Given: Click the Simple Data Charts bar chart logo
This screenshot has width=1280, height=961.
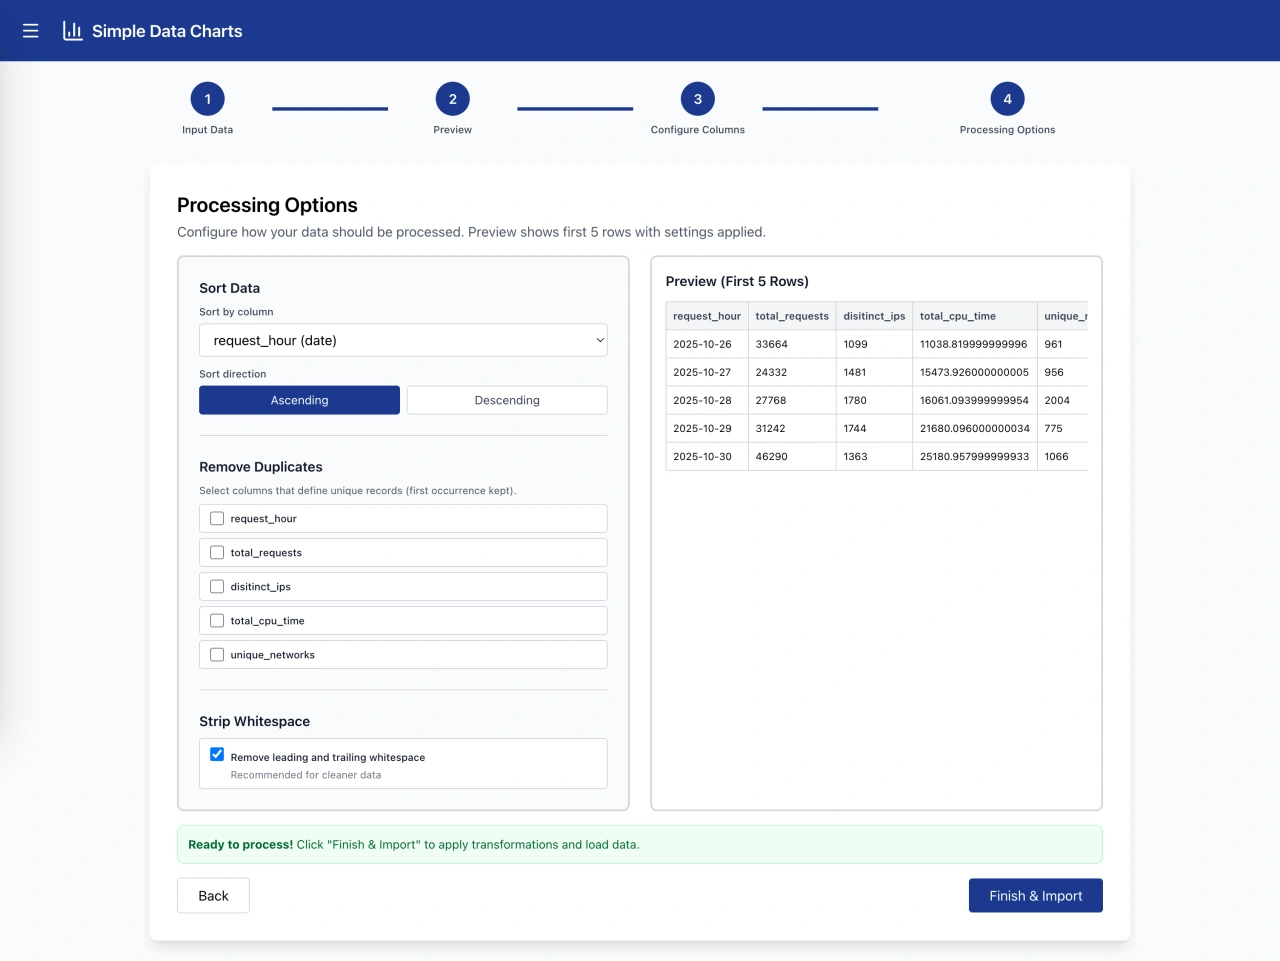Looking at the screenshot, I should pyautogui.click(x=71, y=30).
